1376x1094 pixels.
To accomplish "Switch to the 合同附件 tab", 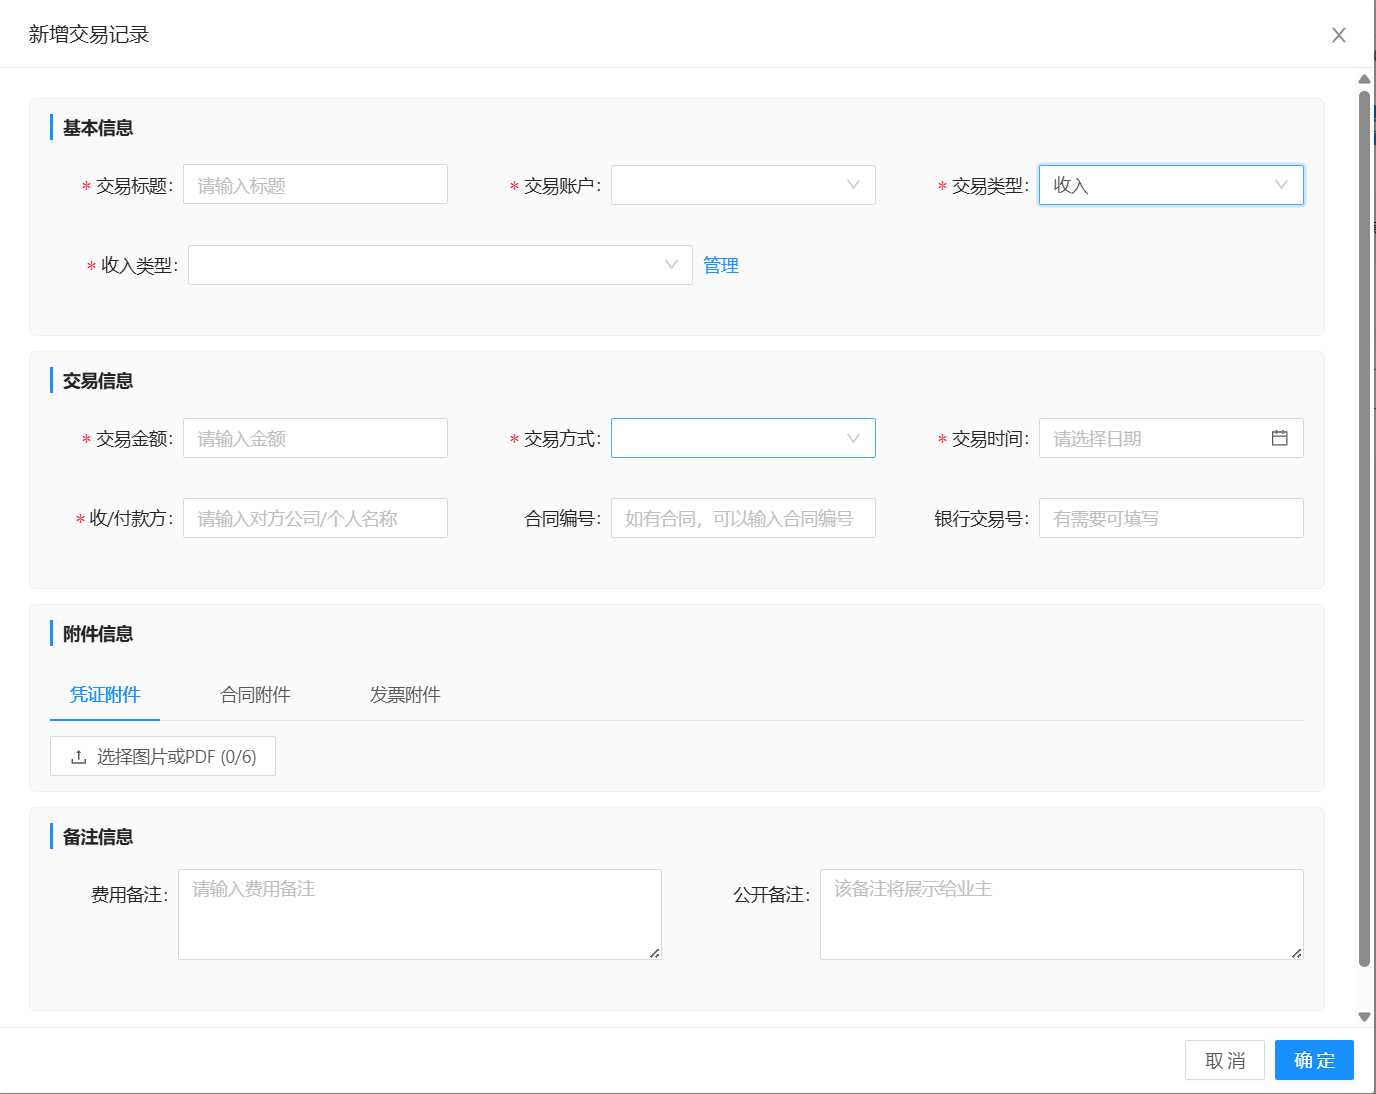I will tap(255, 695).
